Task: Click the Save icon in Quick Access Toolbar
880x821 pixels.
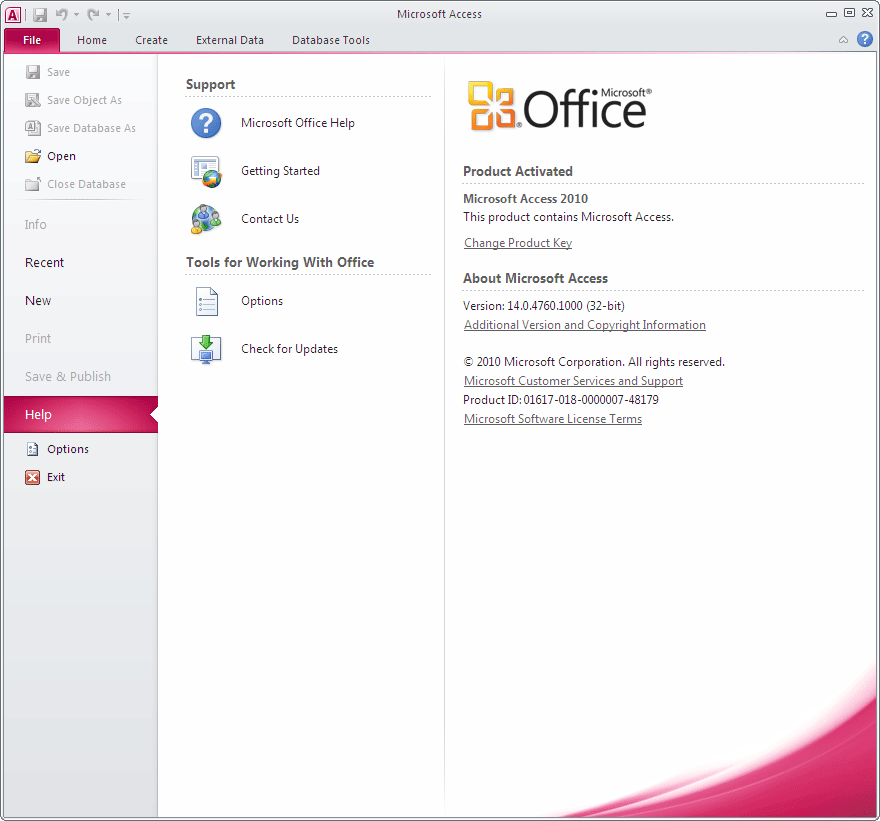Action: coord(40,15)
